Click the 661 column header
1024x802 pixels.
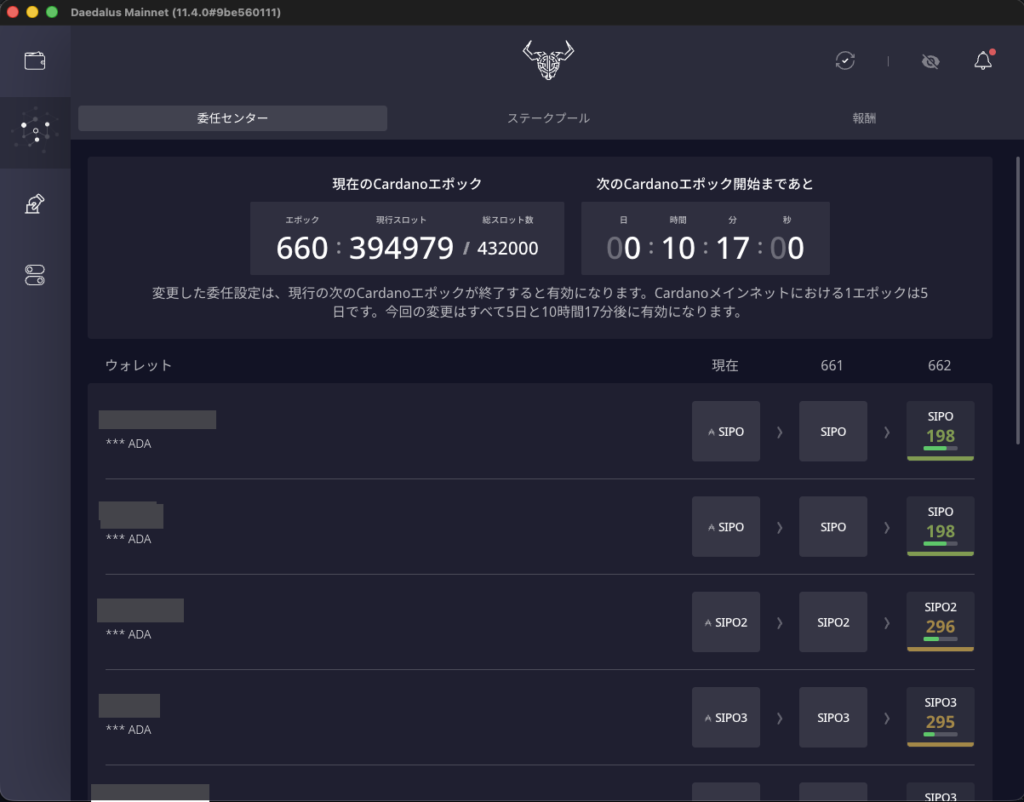(x=831, y=365)
